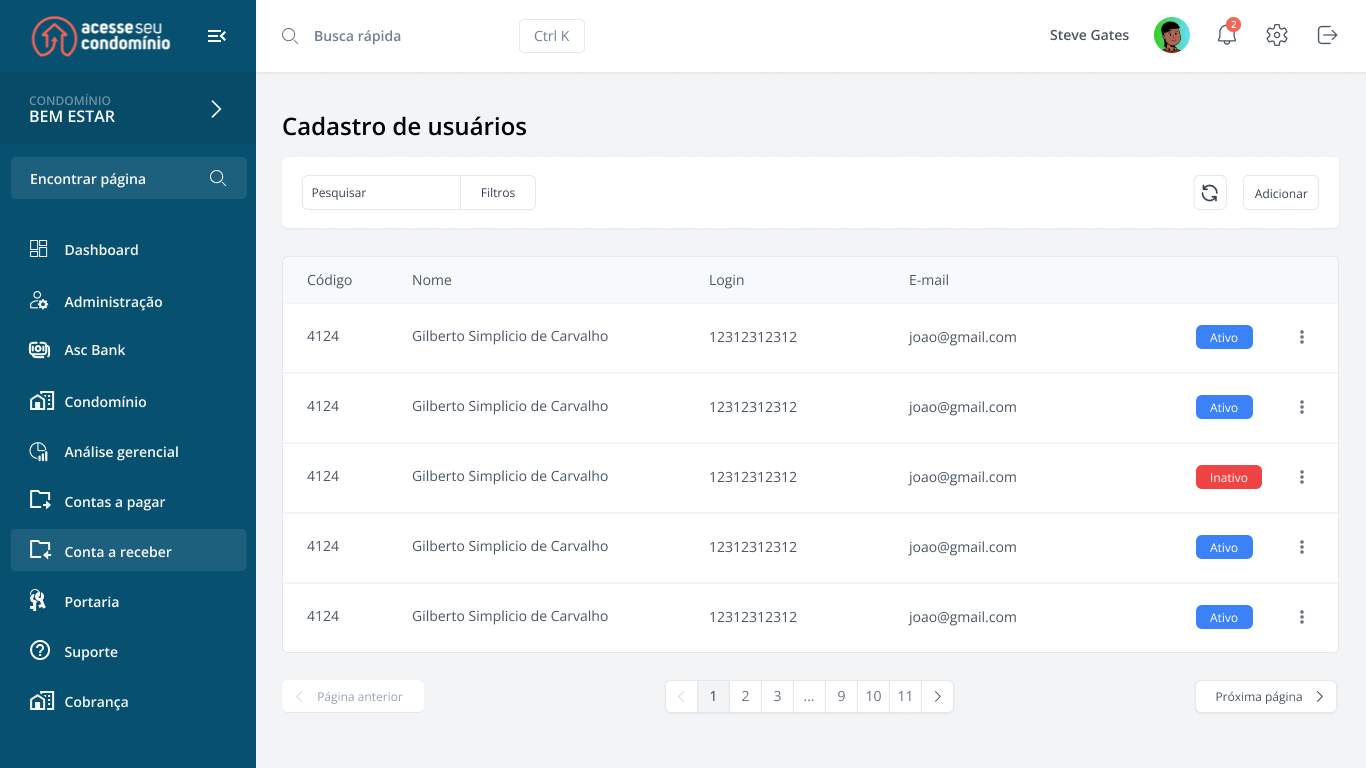Open settings gear icon in header
1366x768 pixels.
[x=1277, y=35]
